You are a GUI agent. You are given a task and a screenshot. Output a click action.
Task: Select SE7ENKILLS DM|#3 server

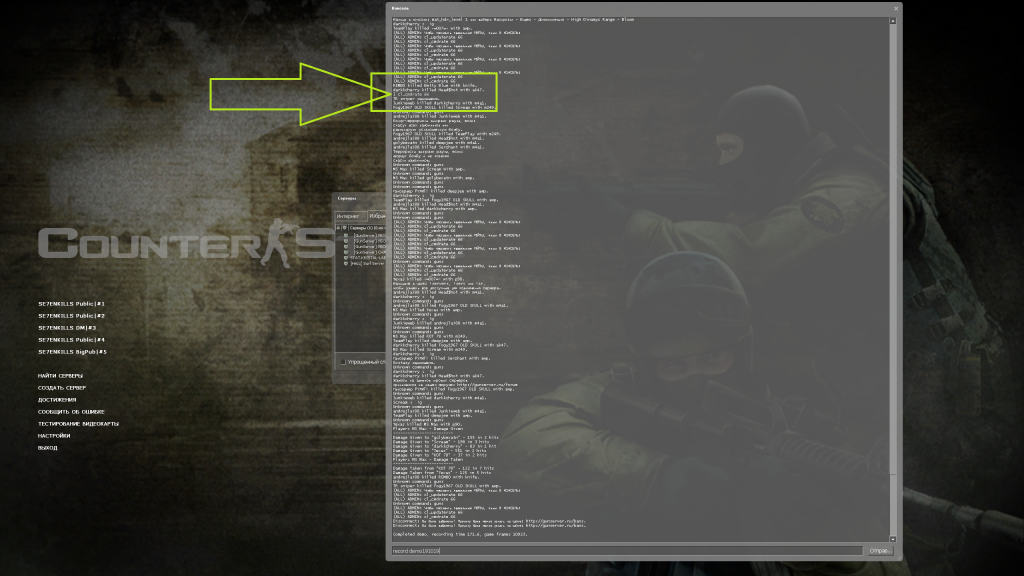tap(68, 328)
